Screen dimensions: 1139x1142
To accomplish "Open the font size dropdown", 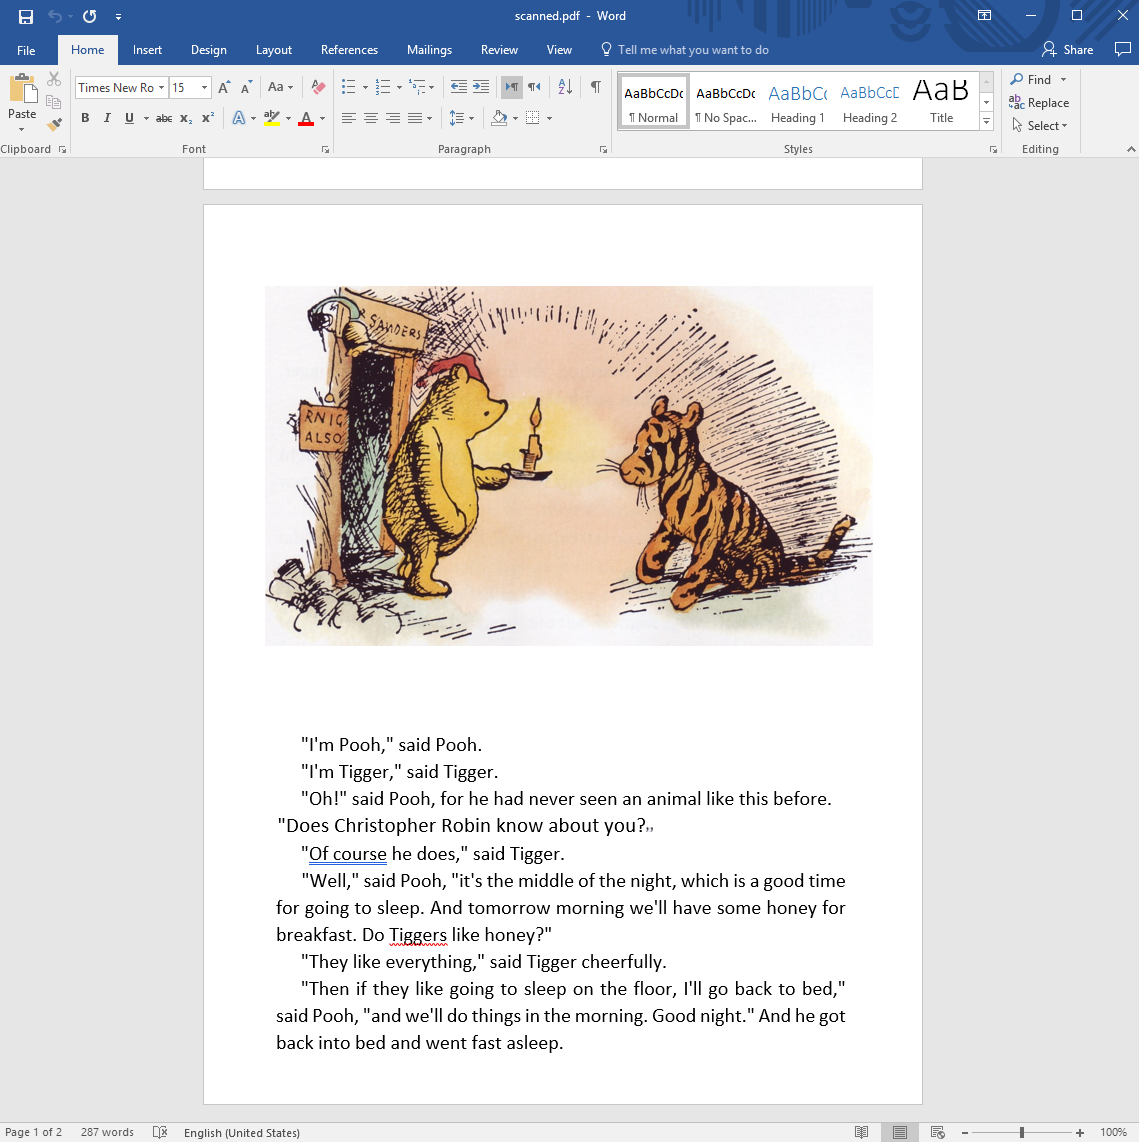I will pyautogui.click(x=205, y=87).
